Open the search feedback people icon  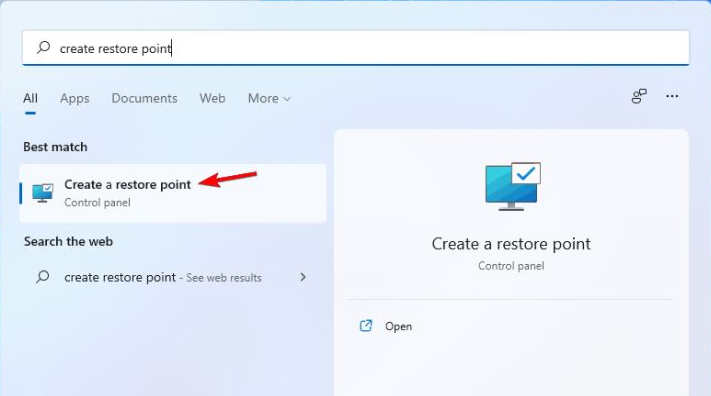tap(639, 96)
